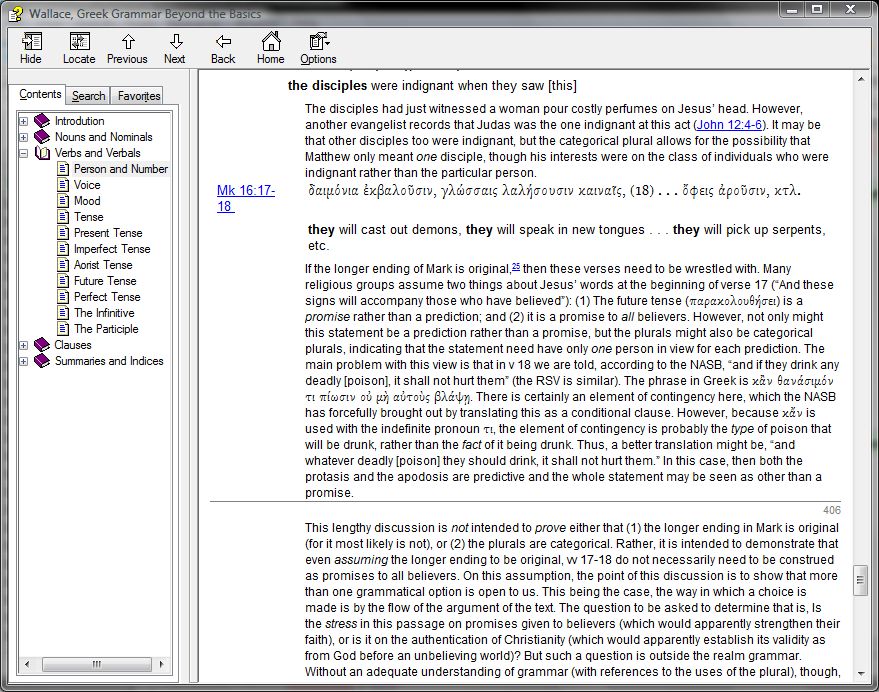This screenshot has height=692, width=879.
Task: Open the Options toolbar menu
Action: click(318, 47)
